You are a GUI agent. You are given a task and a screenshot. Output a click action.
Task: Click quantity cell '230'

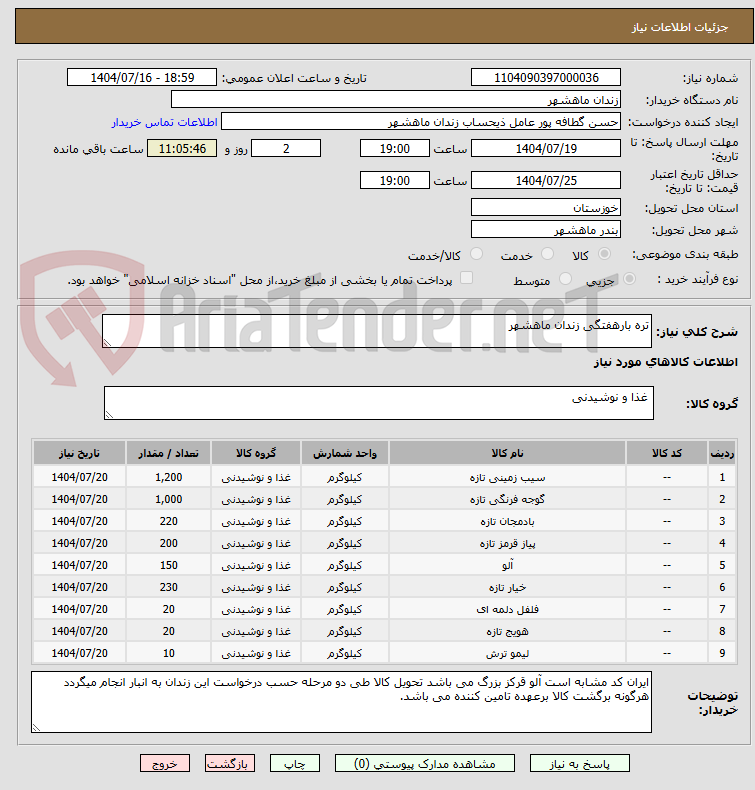(x=169, y=587)
